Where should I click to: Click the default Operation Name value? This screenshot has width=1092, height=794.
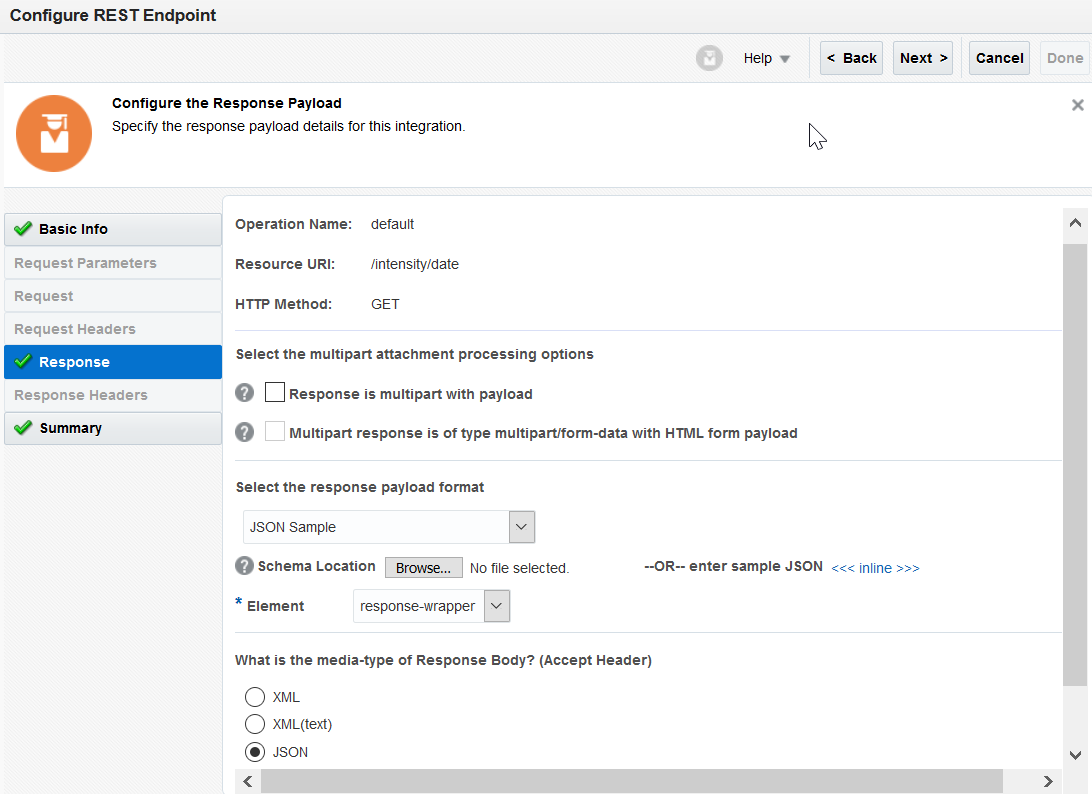392,224
